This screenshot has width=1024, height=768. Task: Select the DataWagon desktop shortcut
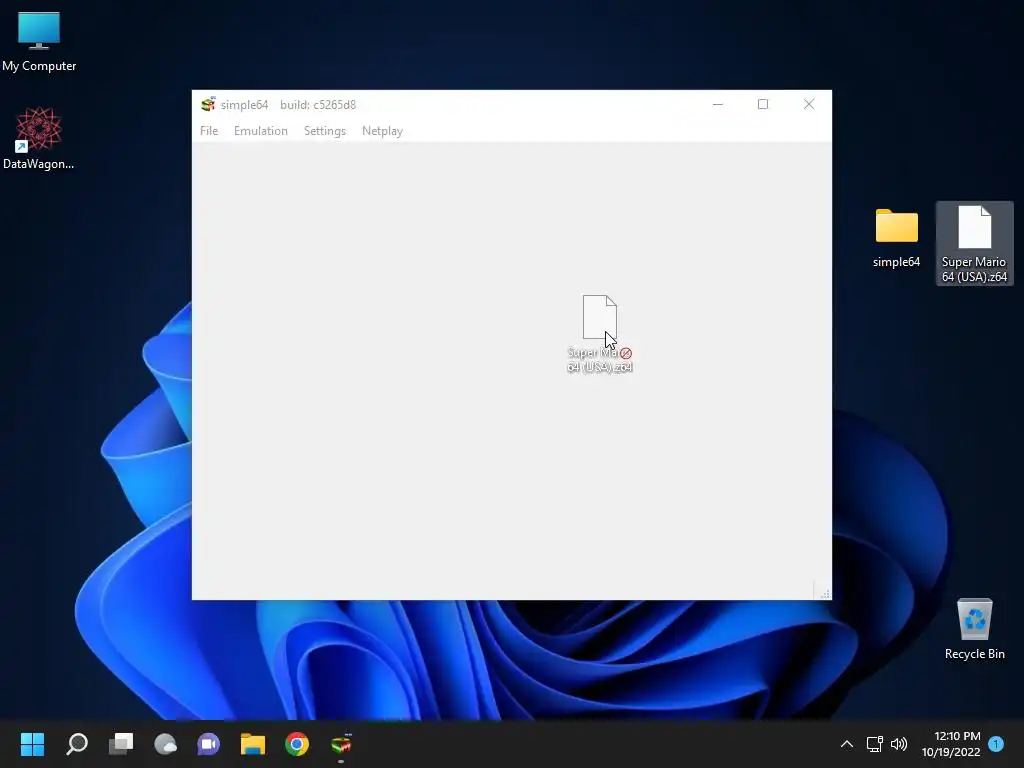pyautogui.click(x=39, y=139)
